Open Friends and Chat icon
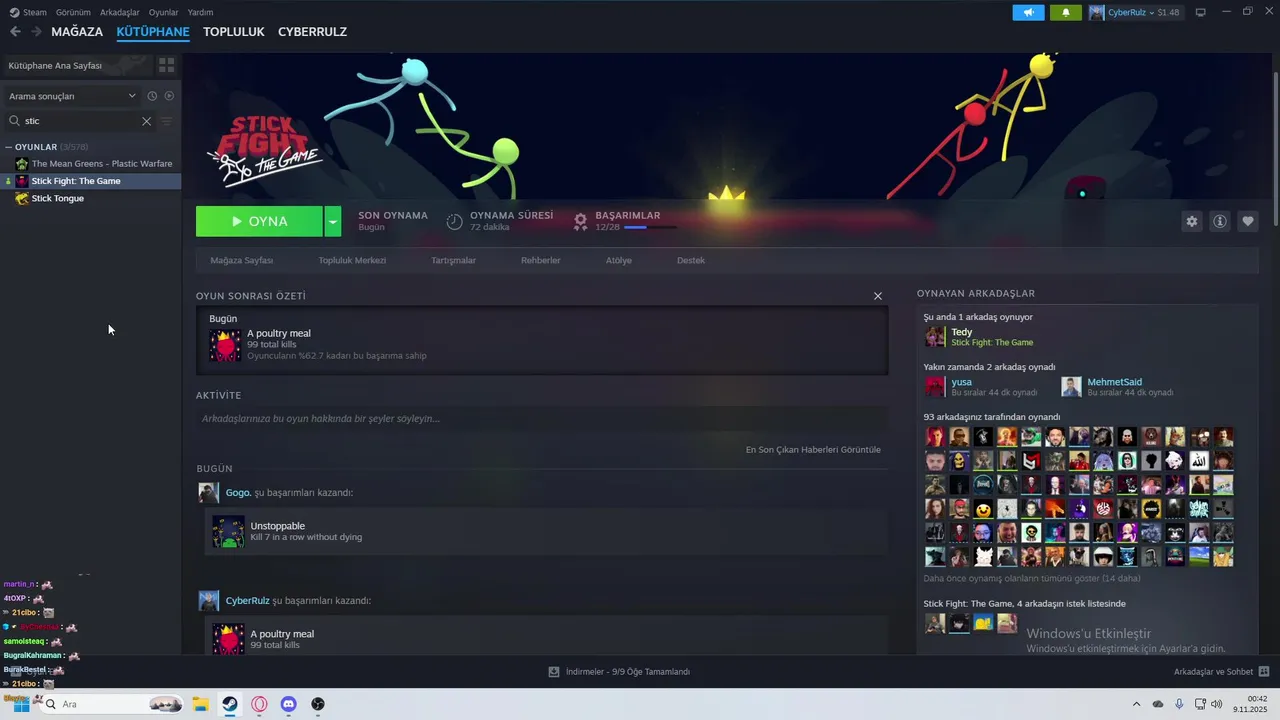This screenshot has width=1280, height=720. (x=1264, y=672)
